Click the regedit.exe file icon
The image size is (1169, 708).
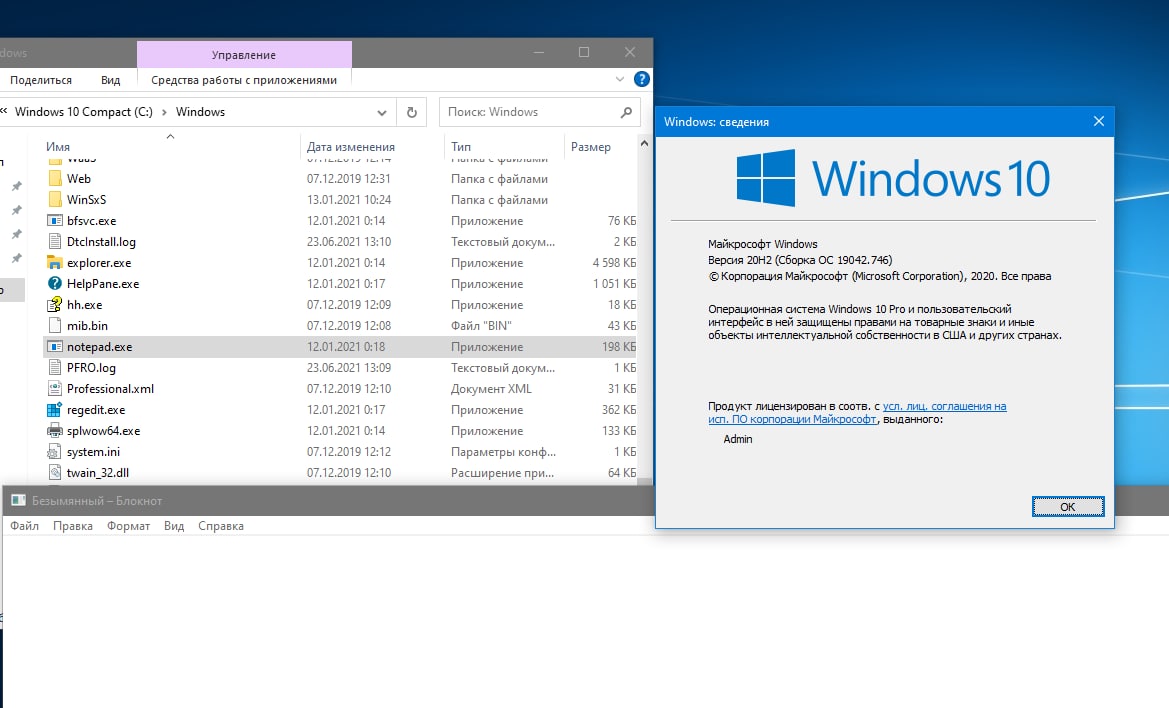[54, 409]
